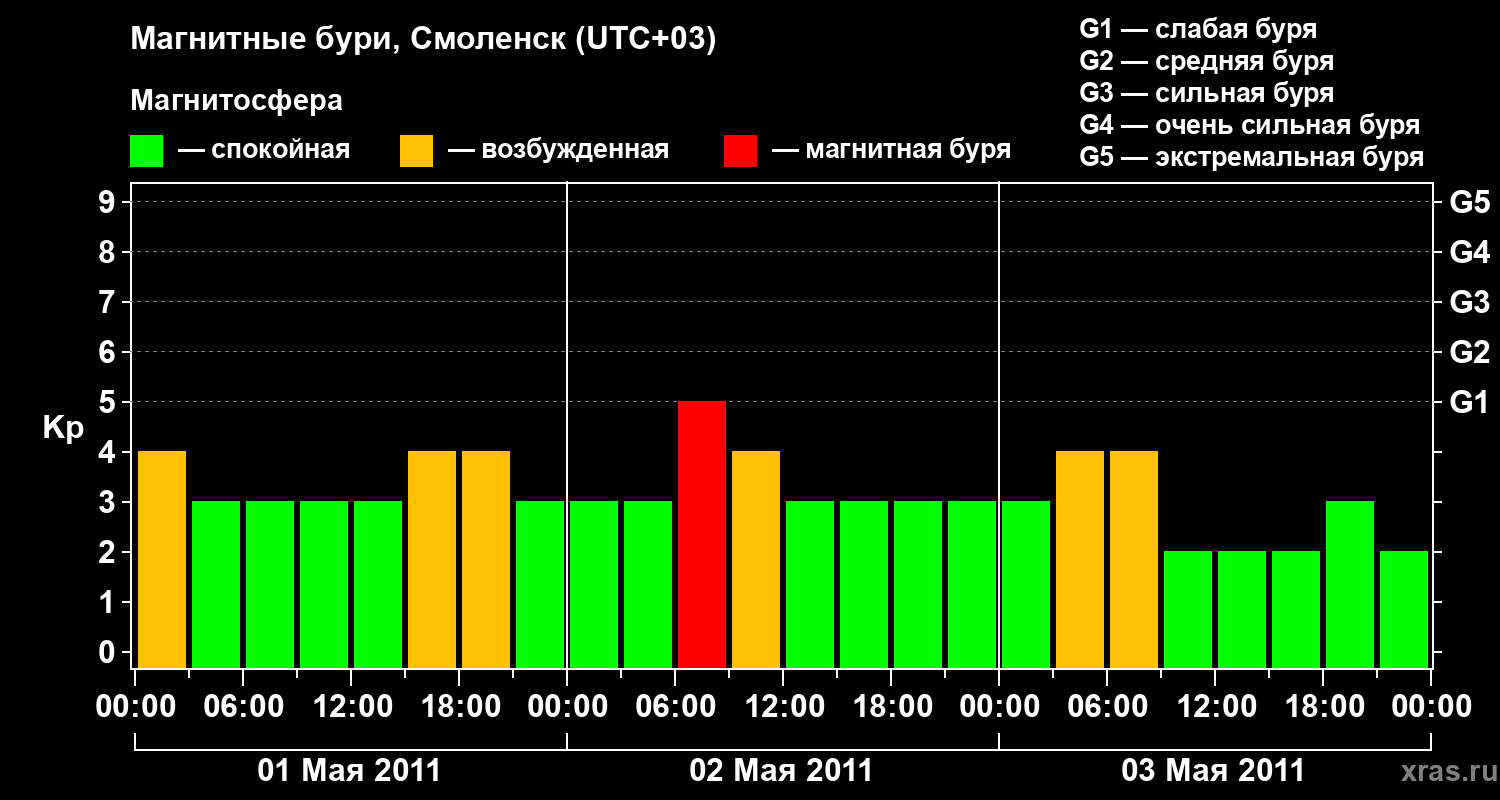Viewport: 1500px width, 800px height.
Task: Click the G2 label on the right axis
Action: click(1469, 352)
